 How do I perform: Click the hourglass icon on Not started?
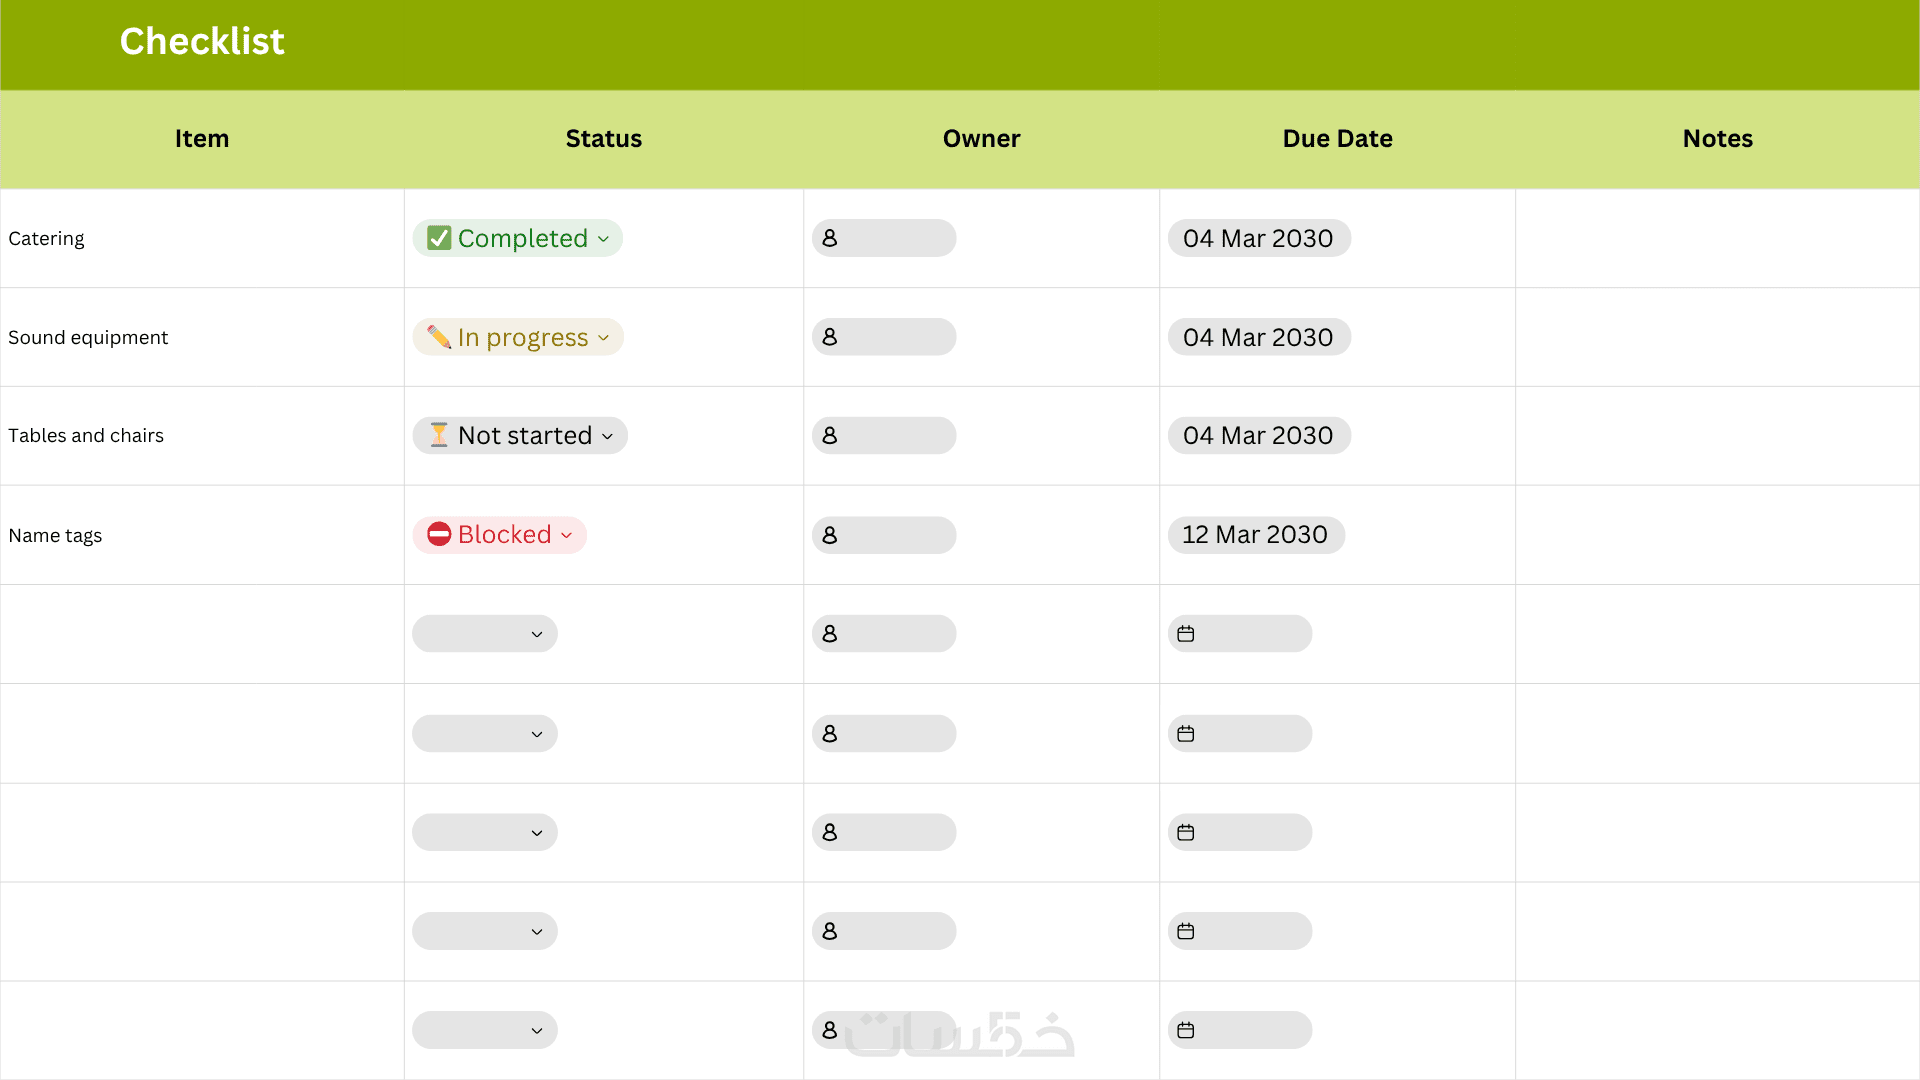click(439, 435)
